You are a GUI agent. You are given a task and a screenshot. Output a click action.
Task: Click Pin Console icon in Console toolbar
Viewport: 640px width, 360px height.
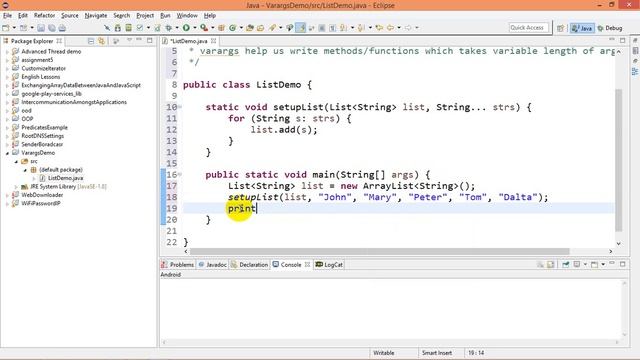(565, 264)
